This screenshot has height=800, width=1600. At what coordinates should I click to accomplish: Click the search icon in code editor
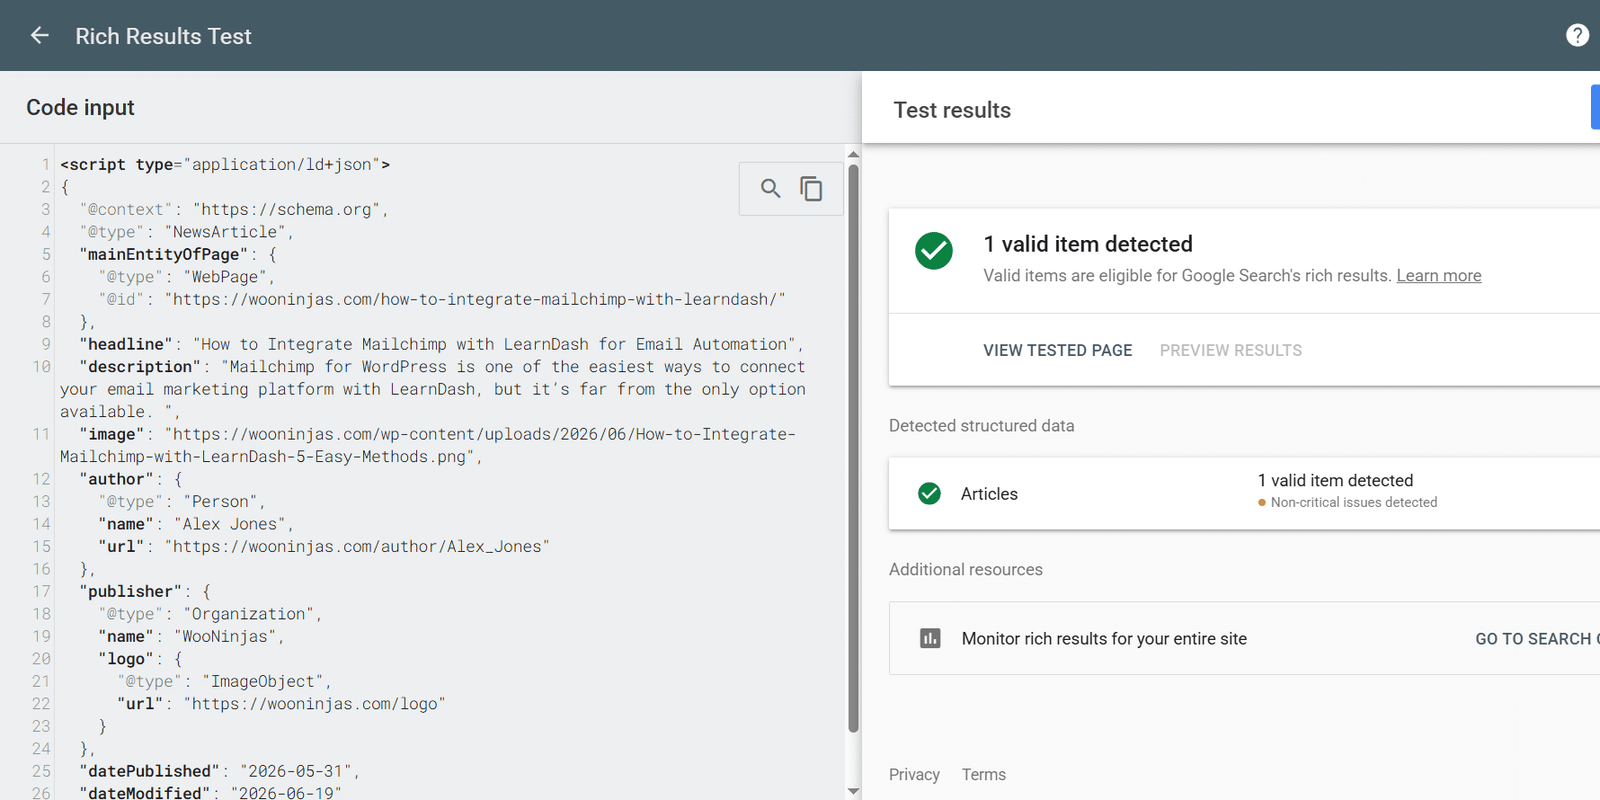tap(770, 188)
